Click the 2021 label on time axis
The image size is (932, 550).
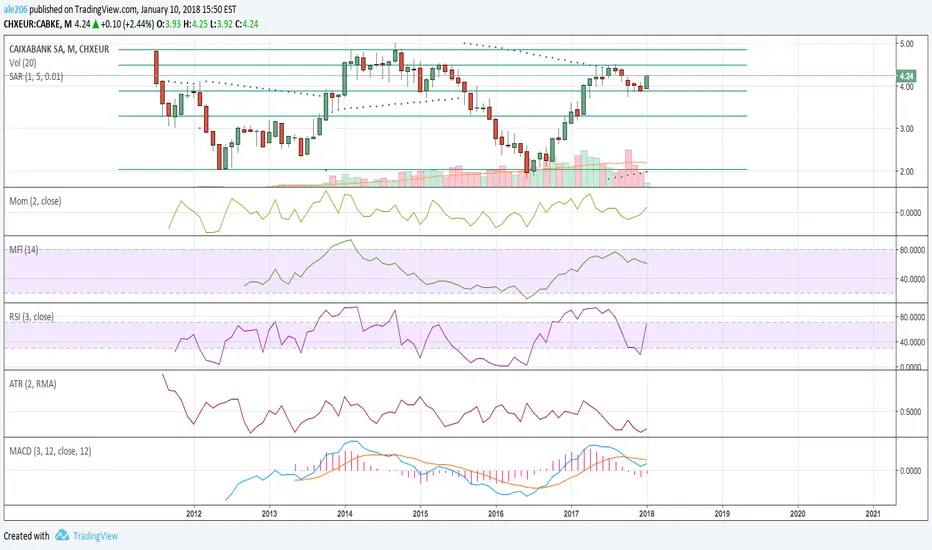coord(873,514)
